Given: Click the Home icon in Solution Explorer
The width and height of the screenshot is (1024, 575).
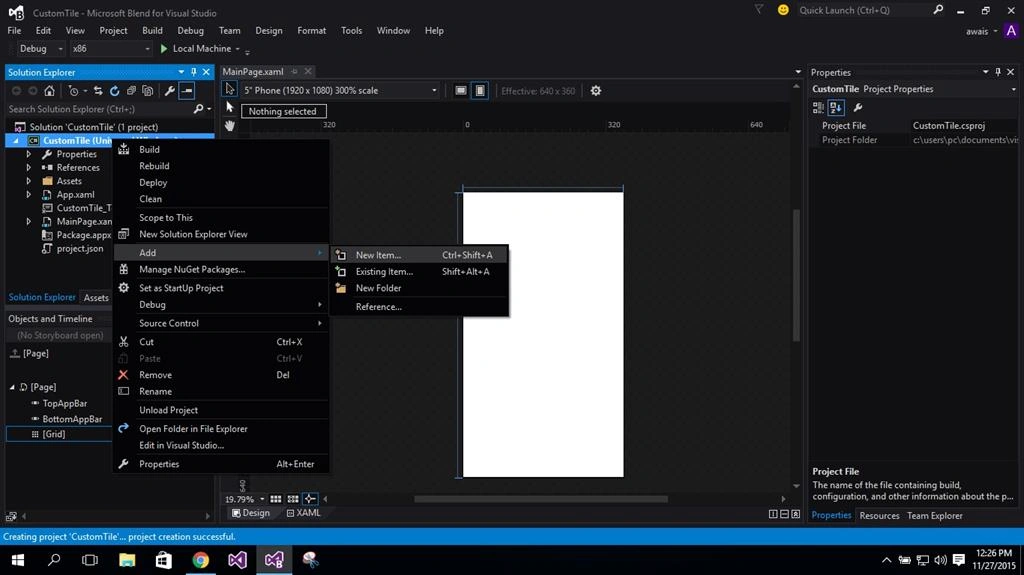Looking at the screenshot, I should pos(49,91).
